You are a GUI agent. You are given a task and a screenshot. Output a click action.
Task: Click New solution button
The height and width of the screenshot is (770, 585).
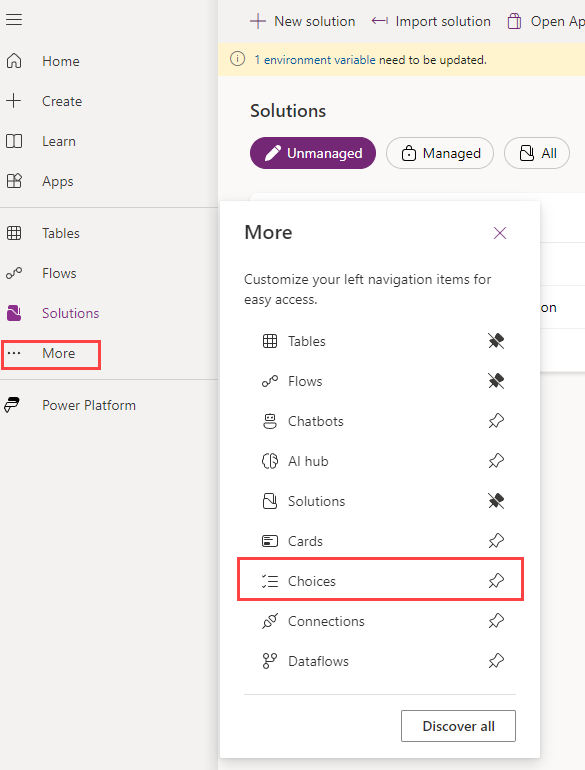pos(303,21)
